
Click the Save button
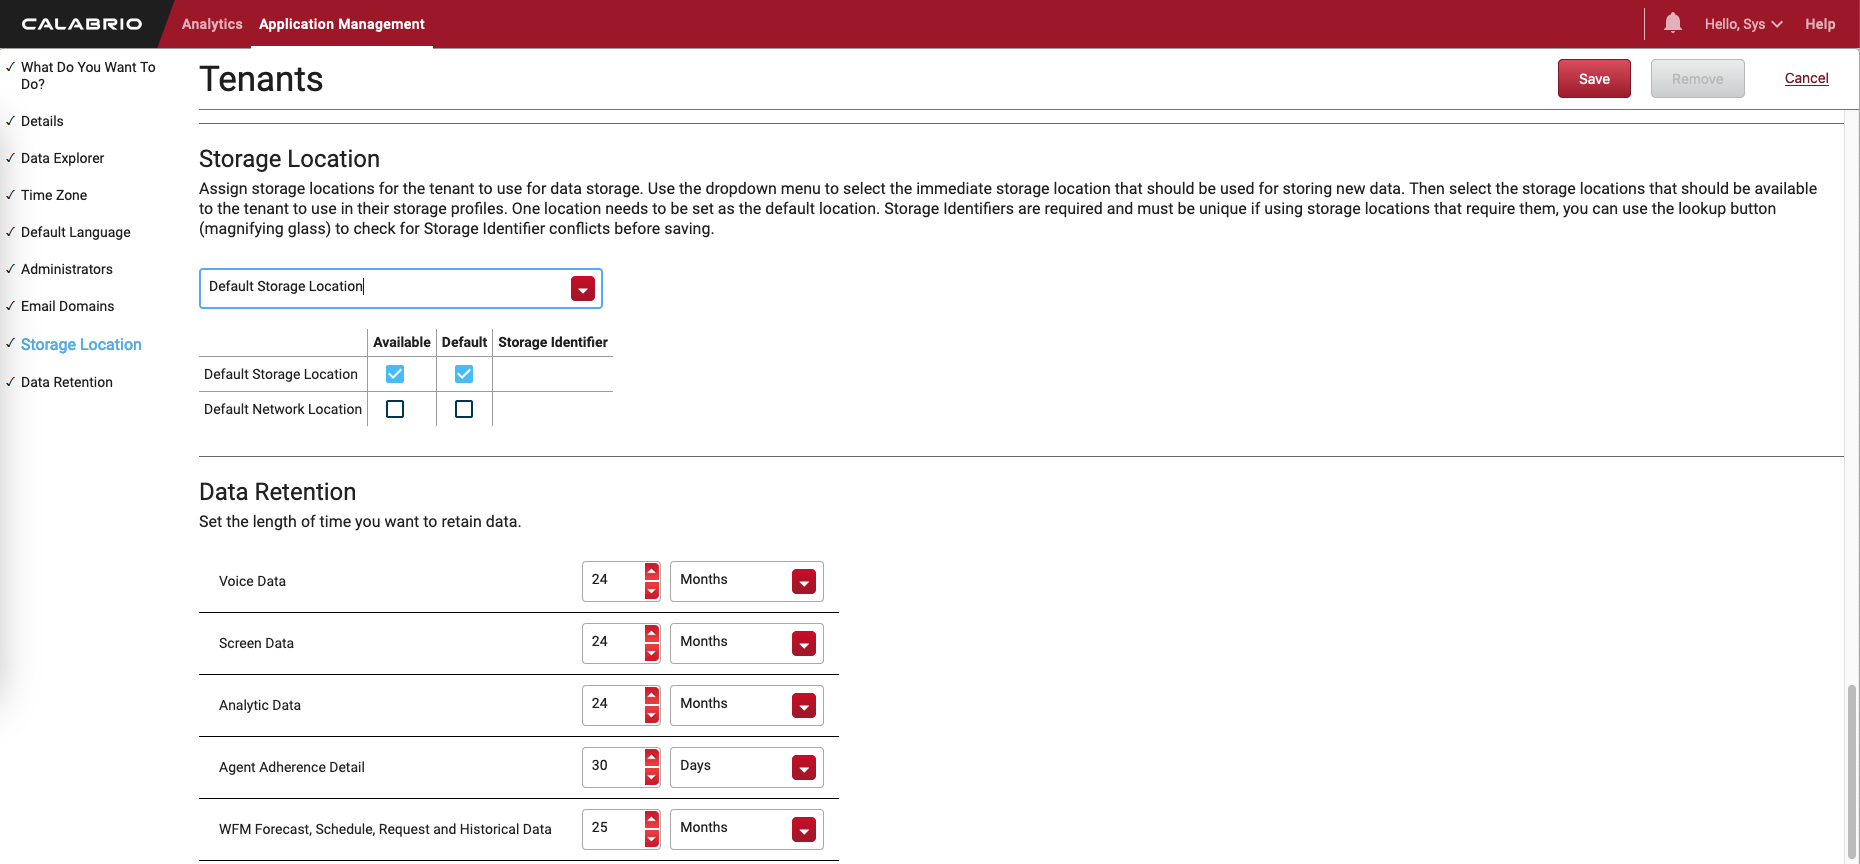[1594, 79]
